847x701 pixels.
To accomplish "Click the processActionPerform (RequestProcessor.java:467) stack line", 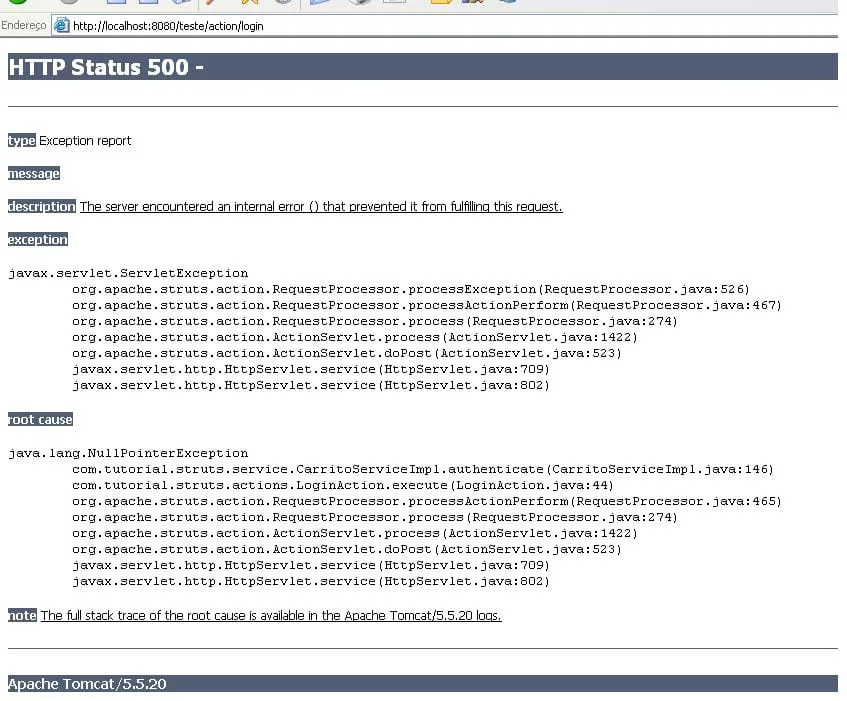I will tap(427, 306).
